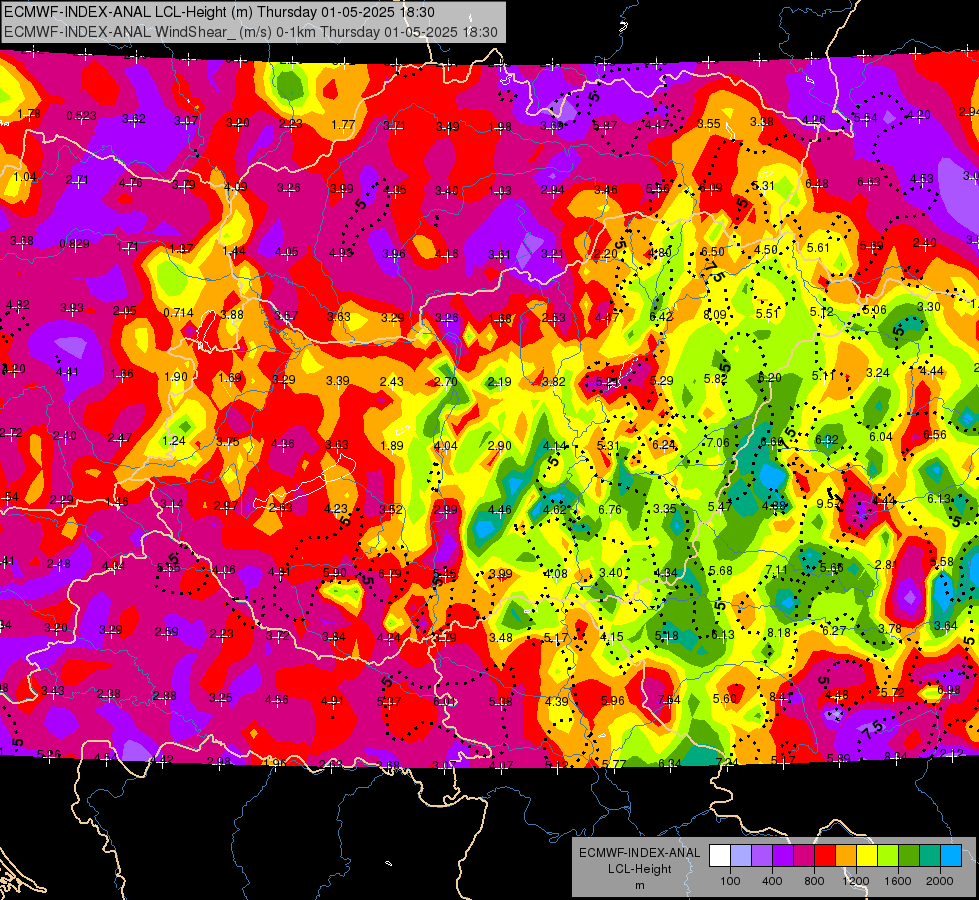This screenshot has height=900, width=979.
Task: Click the LCL-Height (m) header line
Action: click(x=219, y=12)
